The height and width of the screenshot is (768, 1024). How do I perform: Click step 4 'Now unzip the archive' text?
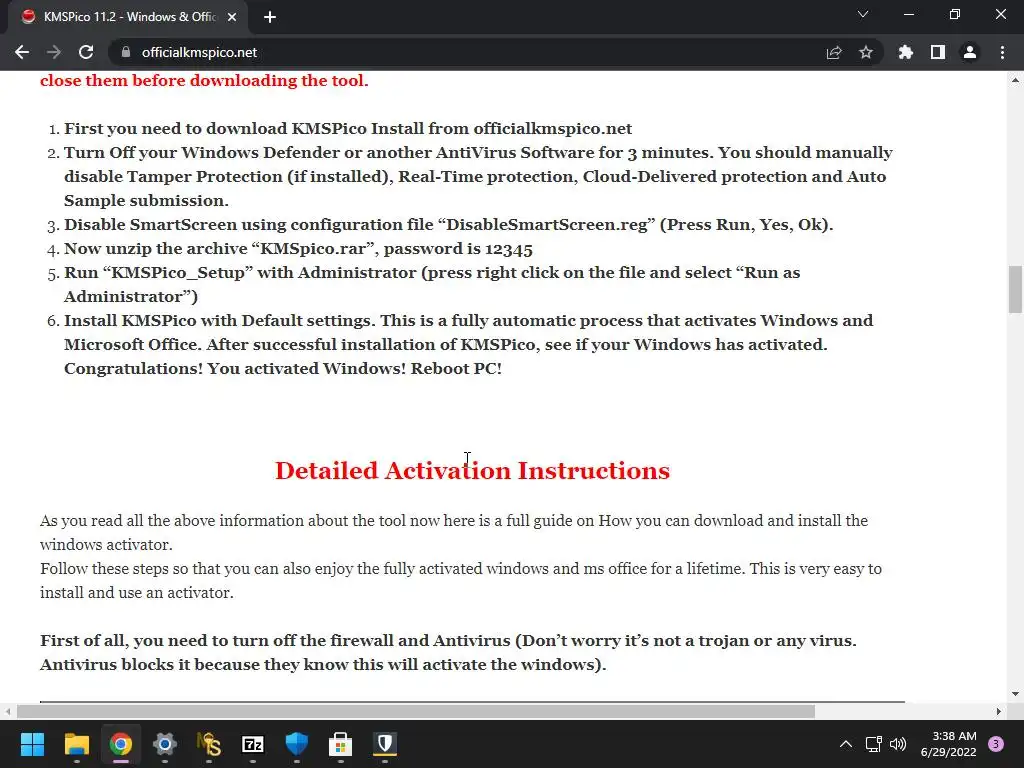pos(298,249)
